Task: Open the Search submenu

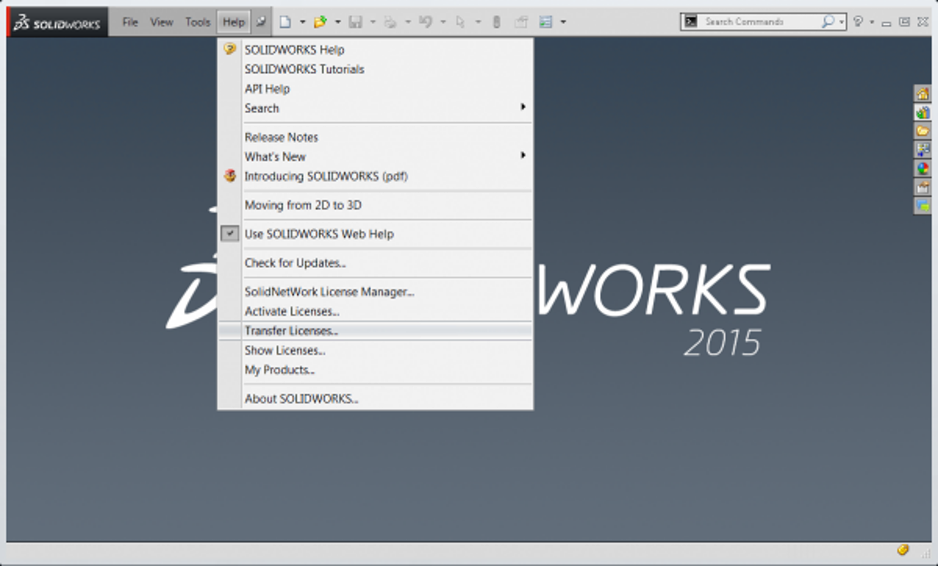Action: click(x=375, y=108)
